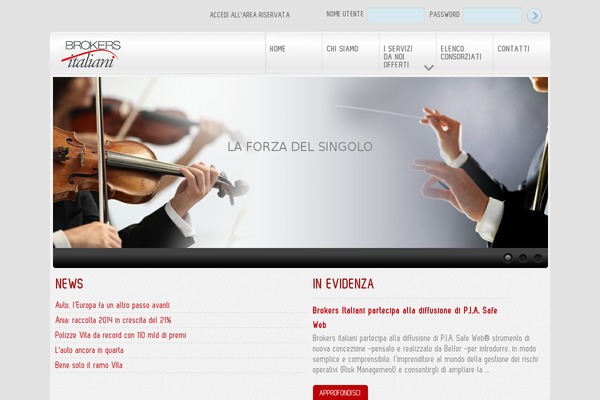Select the third slideshow dot indicator
The width and height of the screenshot is (600, 400).
click(538, 258)
